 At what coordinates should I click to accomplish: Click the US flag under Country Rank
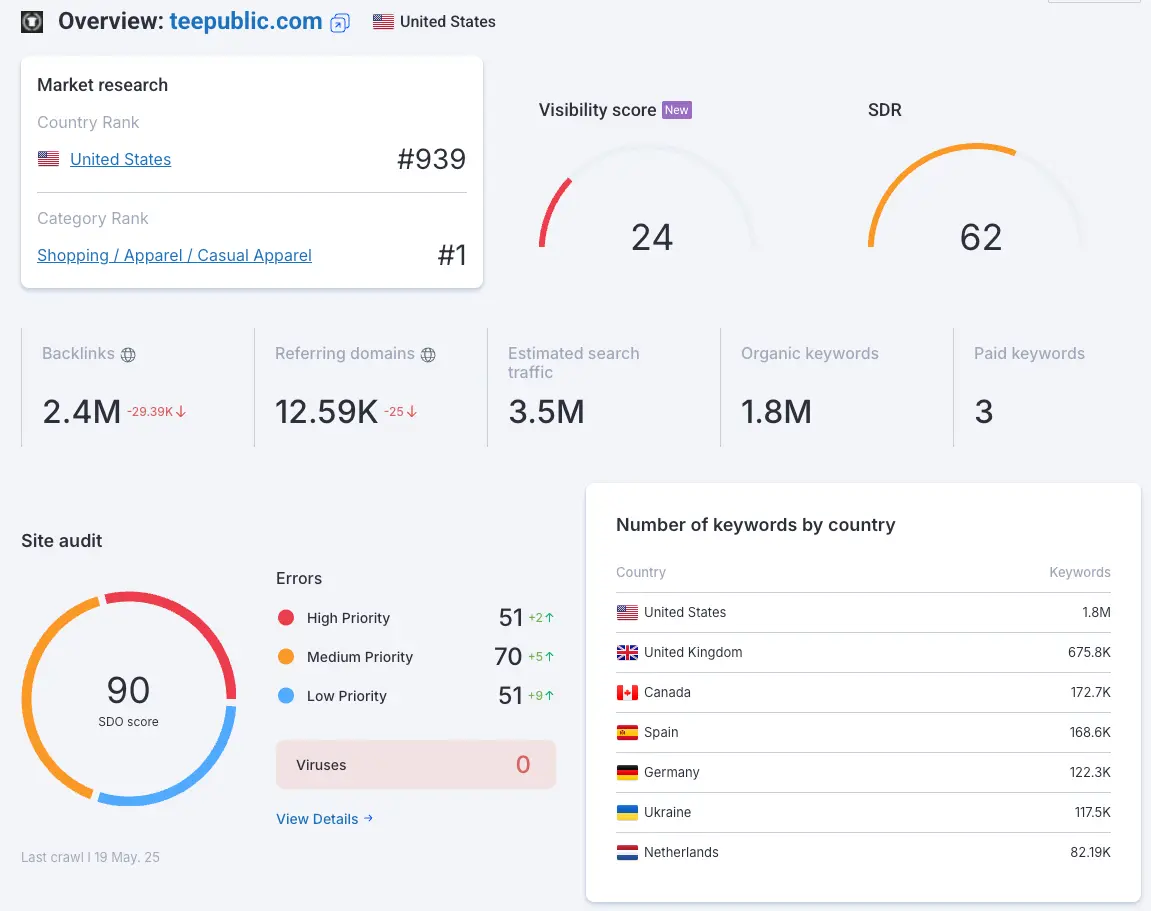pos(48,159)
